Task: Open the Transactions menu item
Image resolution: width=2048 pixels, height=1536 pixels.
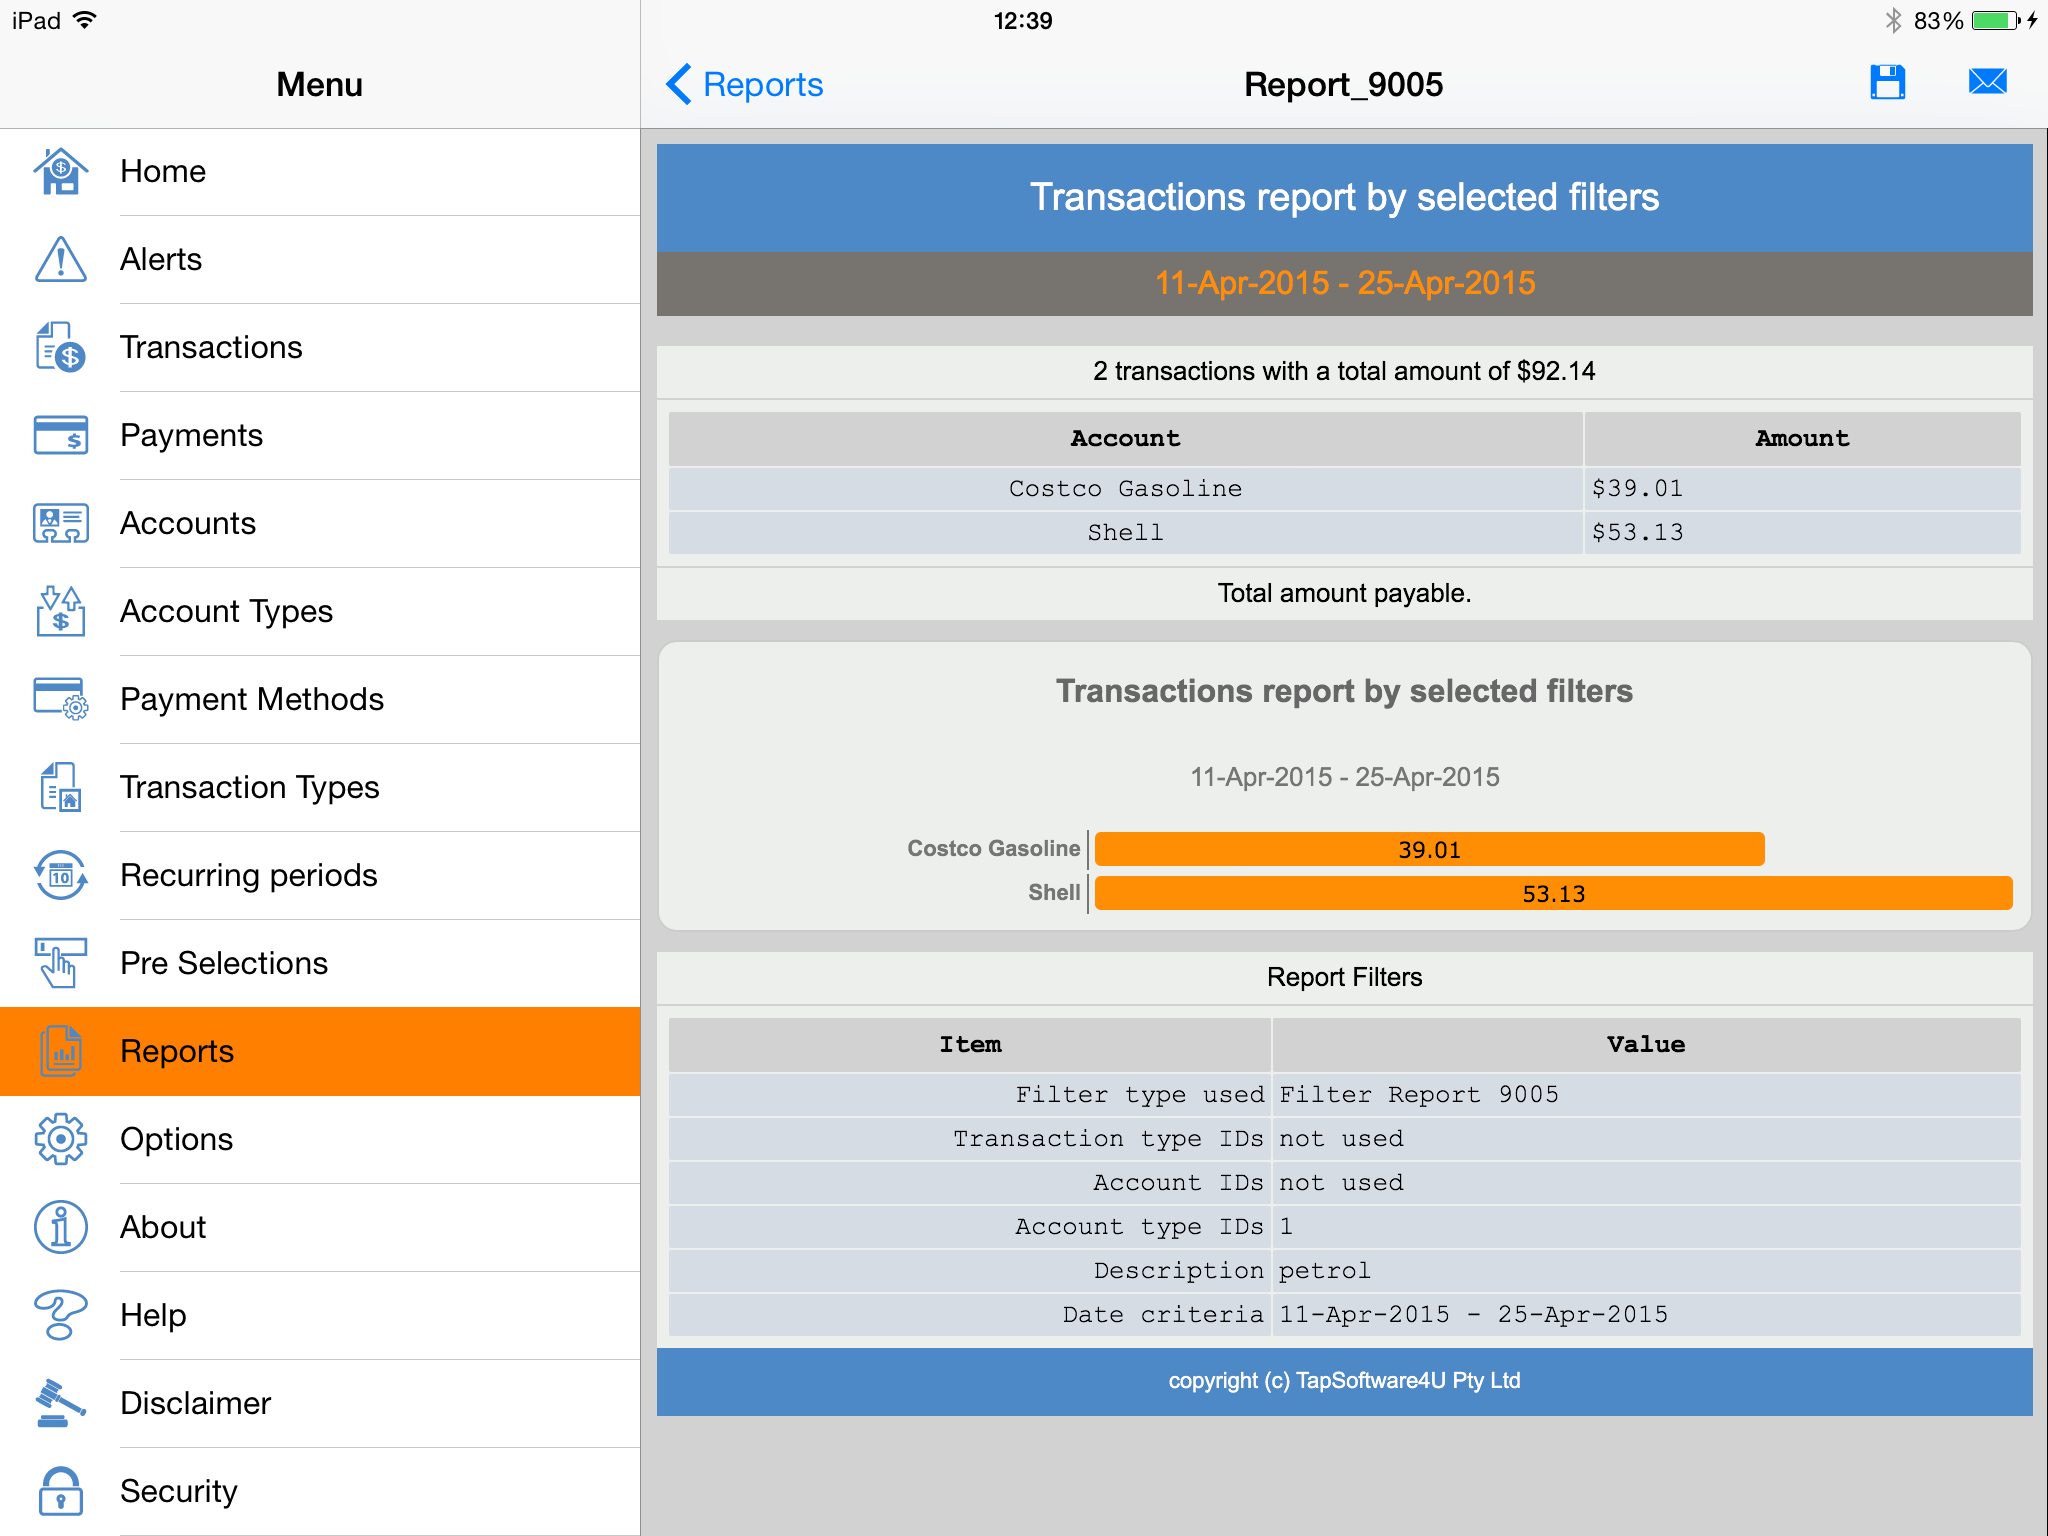Action: pyautogui.click(x=211, y=347)
